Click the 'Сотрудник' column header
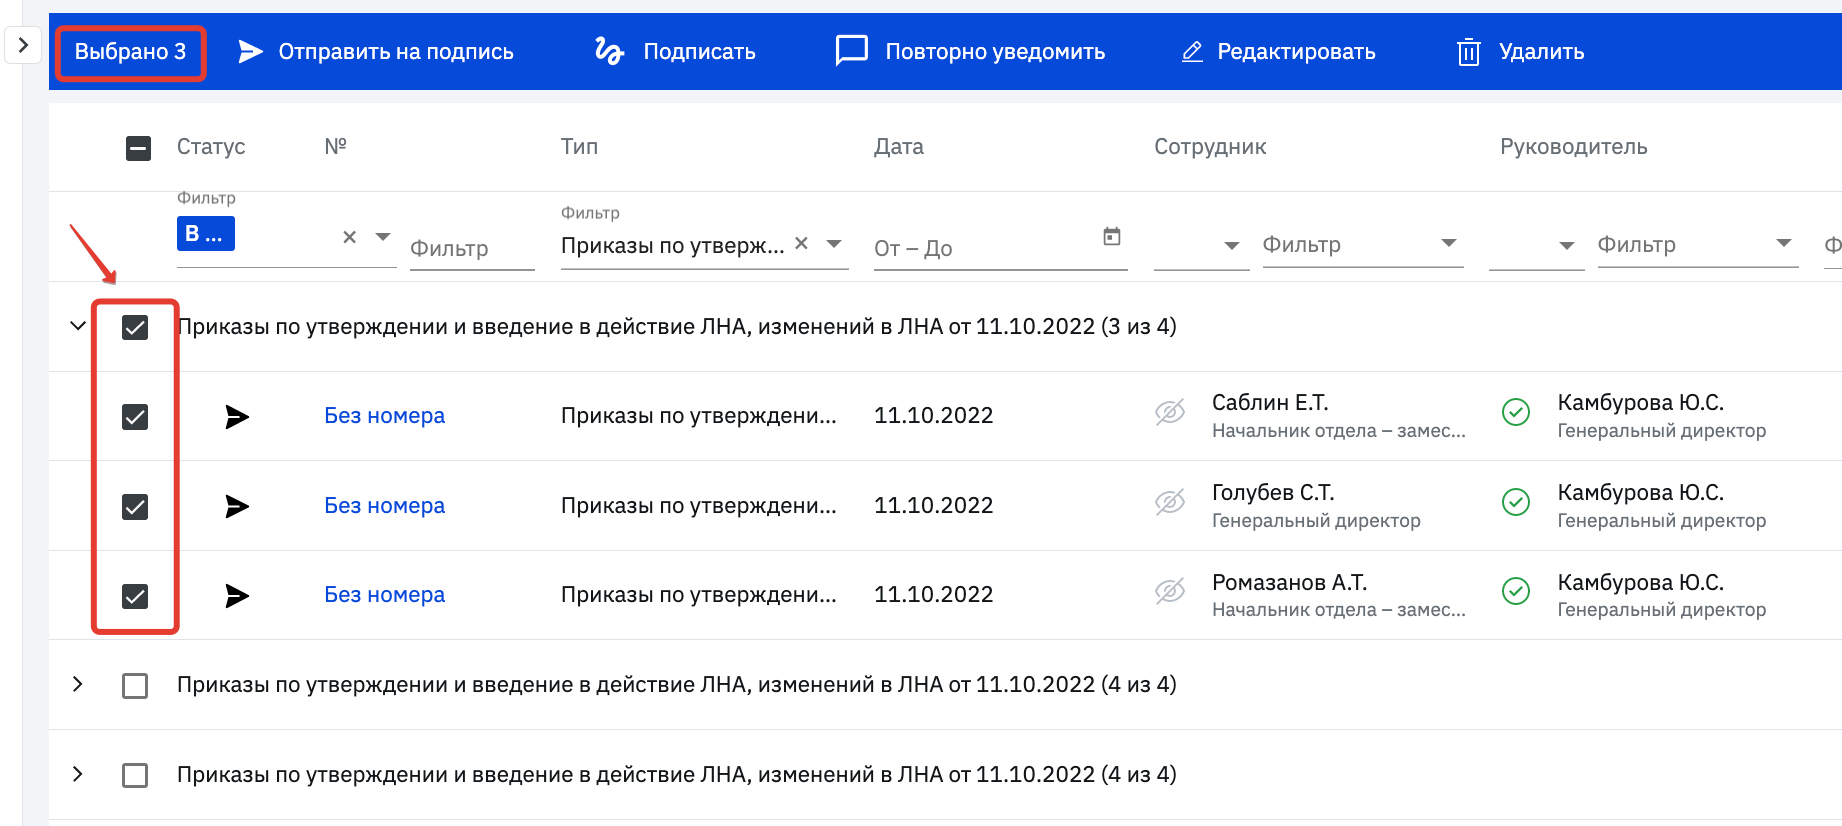The height and width of the screenshot is (826, 1842). click(1210, 147)
